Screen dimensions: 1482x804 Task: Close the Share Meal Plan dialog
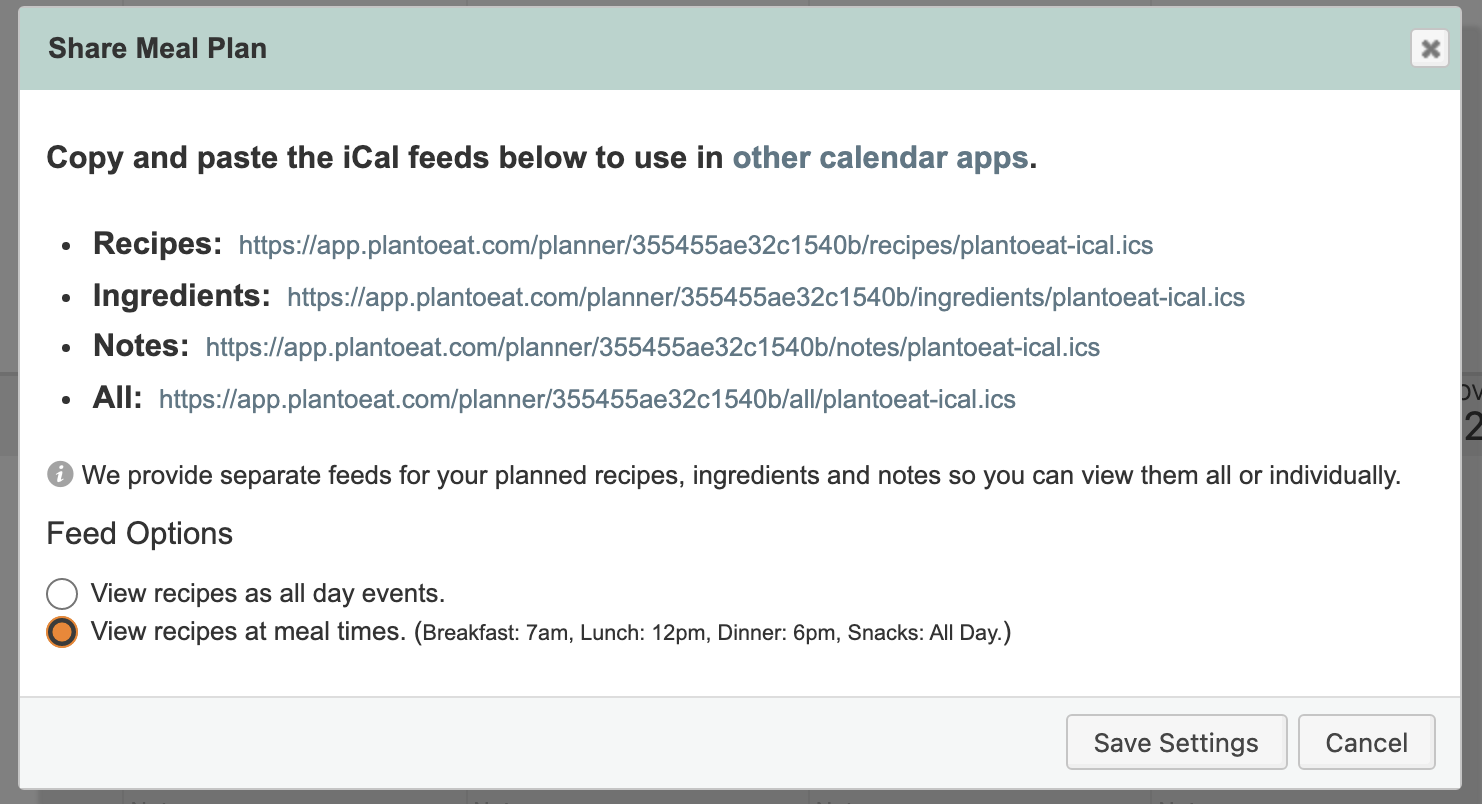click(x=1430, y=48)
